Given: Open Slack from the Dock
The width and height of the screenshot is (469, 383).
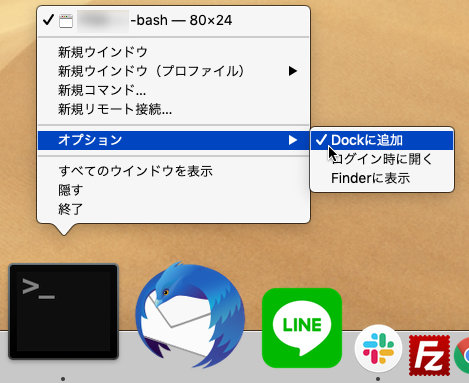Looking at the screenshot, I should (x=378, y=348).
